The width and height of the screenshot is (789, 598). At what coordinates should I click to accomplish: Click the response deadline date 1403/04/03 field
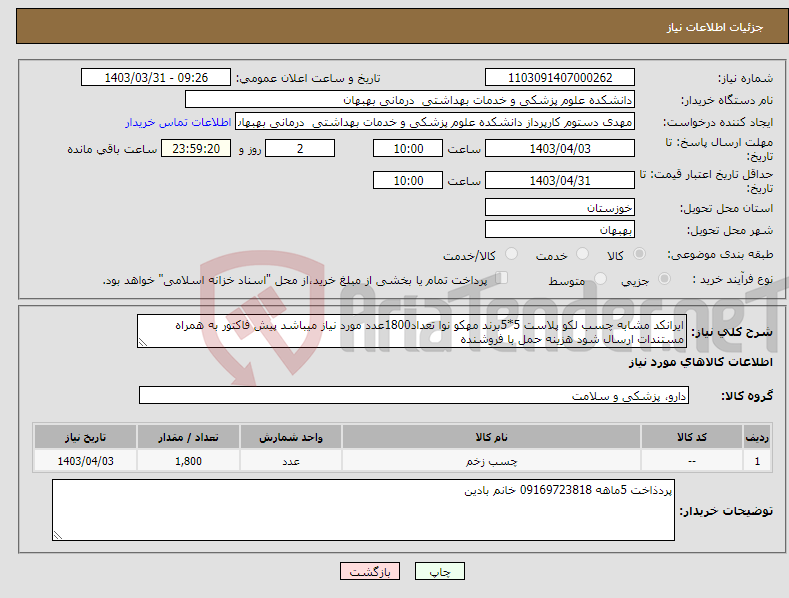coord(560,148)
